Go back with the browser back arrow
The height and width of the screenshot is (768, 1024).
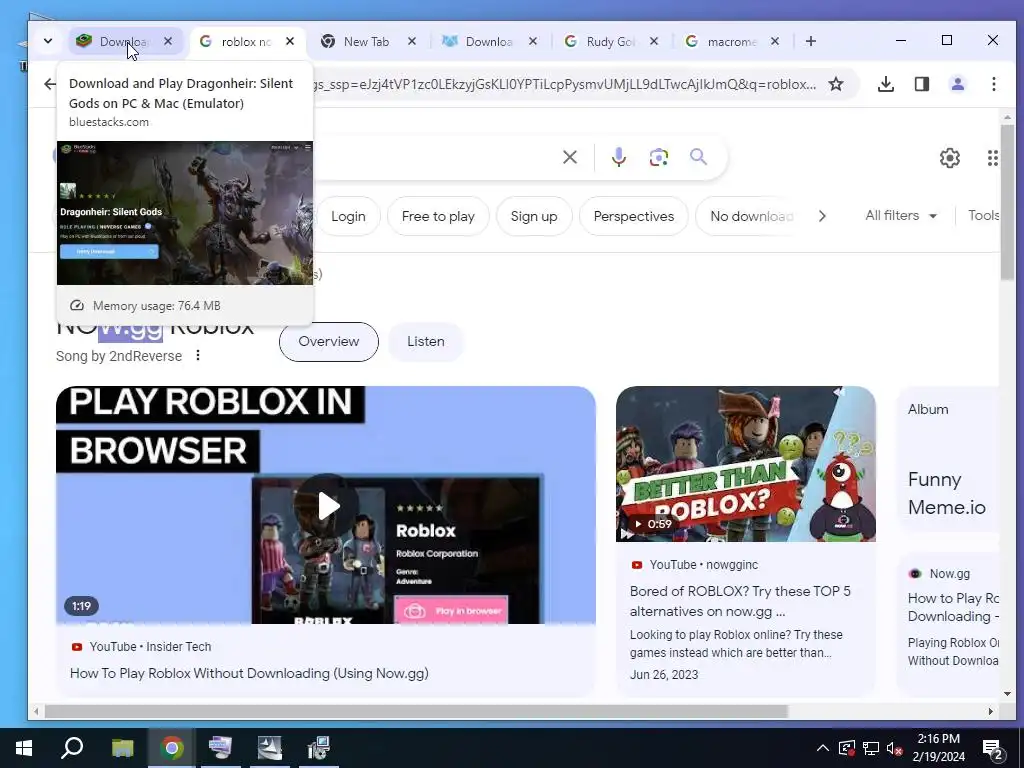point(50,84)
